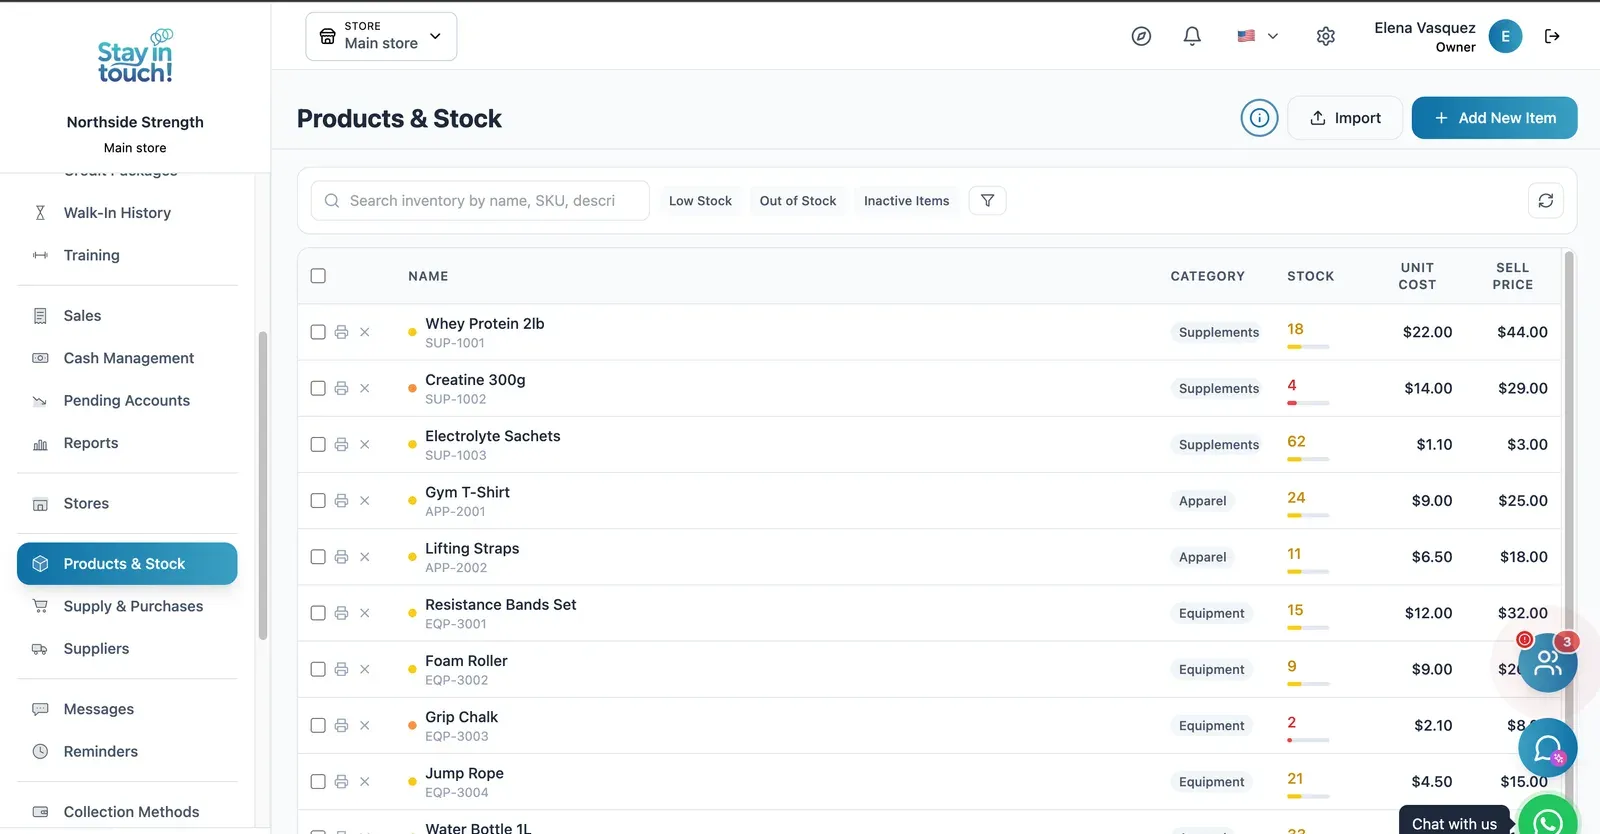
Task: Open the floating team contacts bubble
Action: pyautogui.click(x=1548, y=662)
